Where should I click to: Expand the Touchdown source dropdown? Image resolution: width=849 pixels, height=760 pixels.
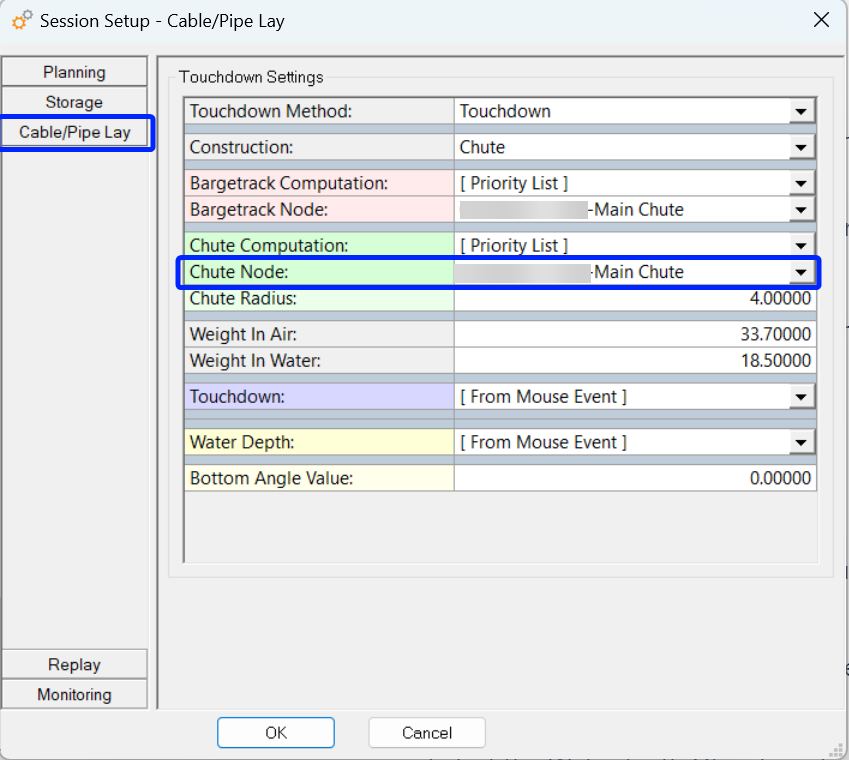(x=801, y=398)
